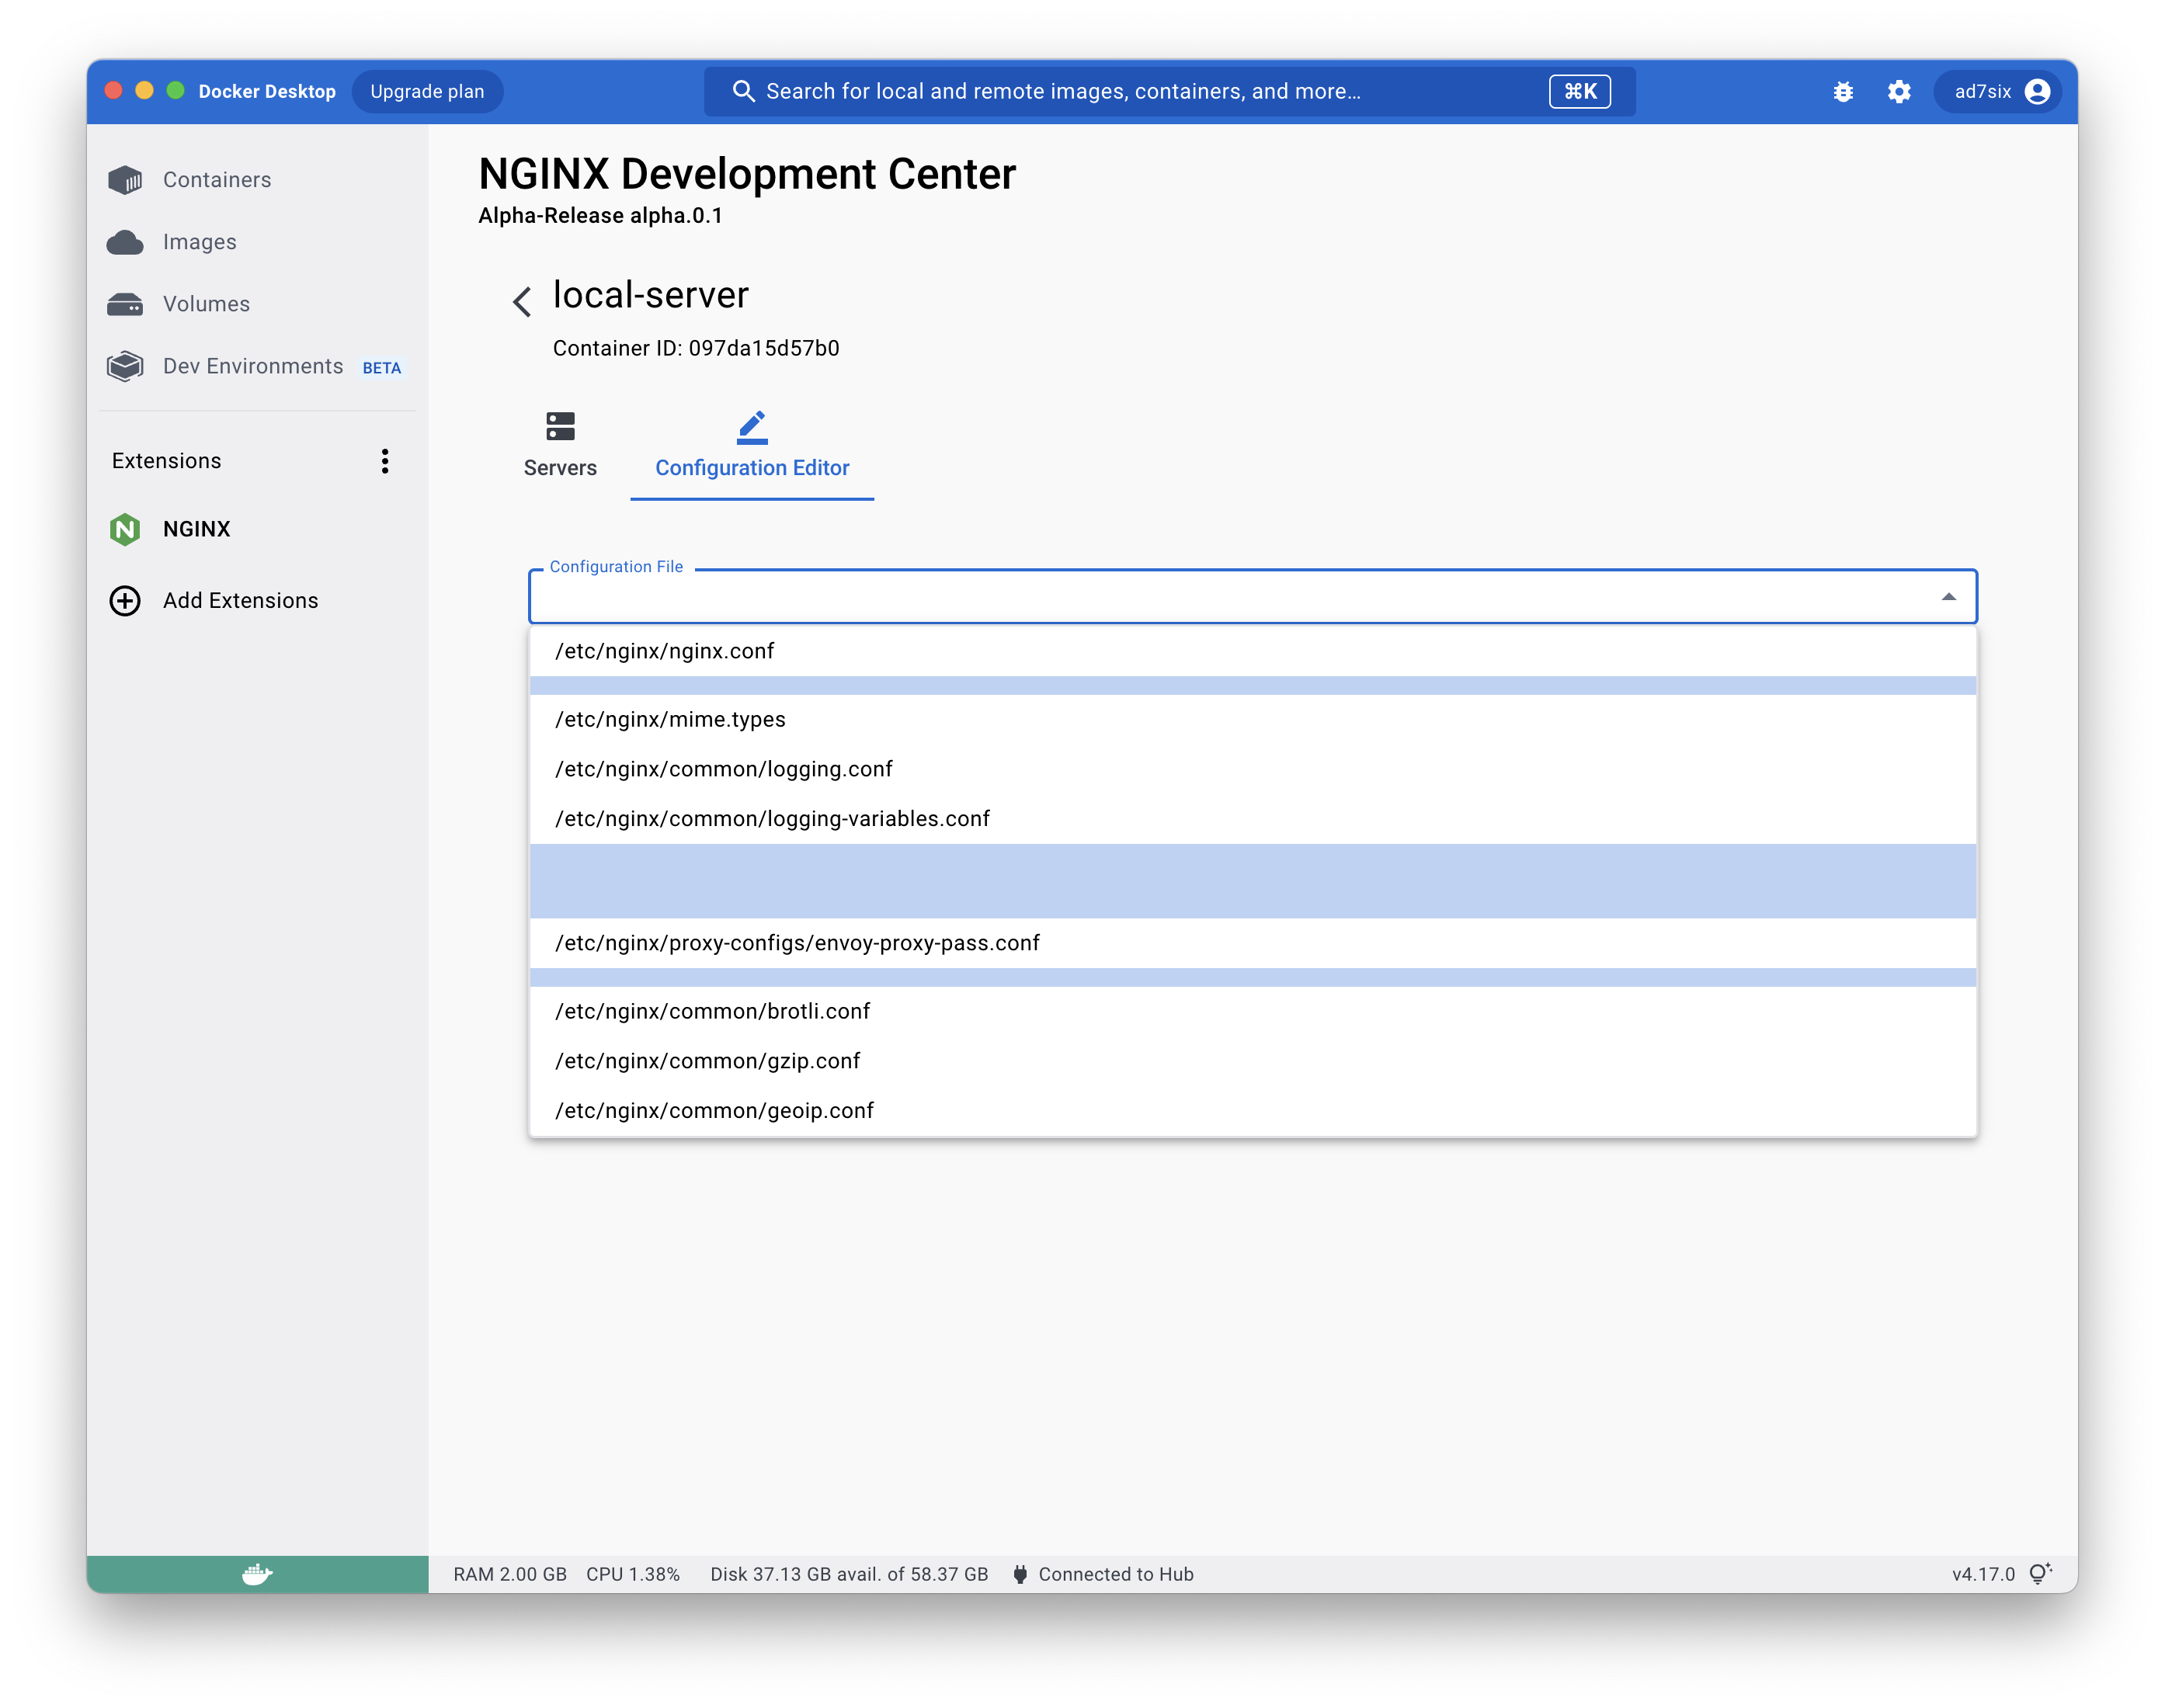Click the bug troubleshoot icon
This screenshot has width=2165, height=1708.
click(1844, 92)
